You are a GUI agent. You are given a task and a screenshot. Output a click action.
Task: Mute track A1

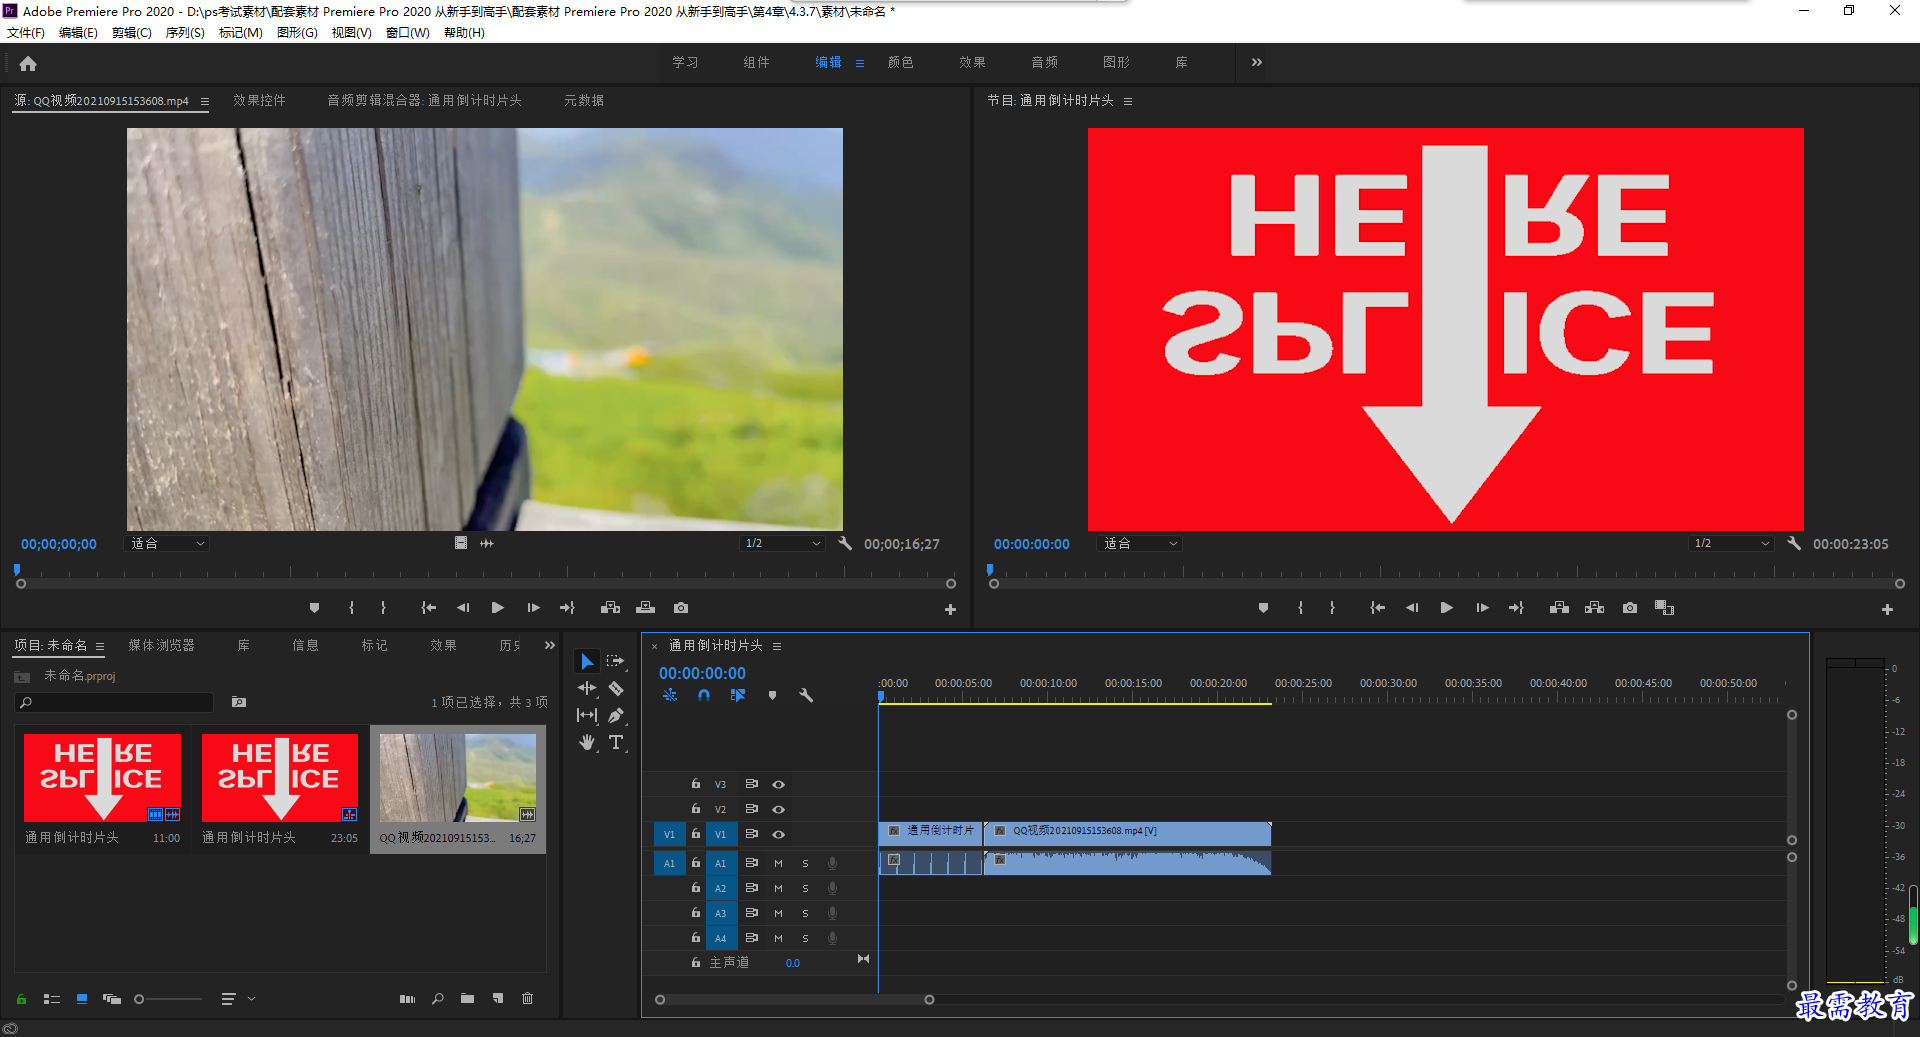point(778,863)
